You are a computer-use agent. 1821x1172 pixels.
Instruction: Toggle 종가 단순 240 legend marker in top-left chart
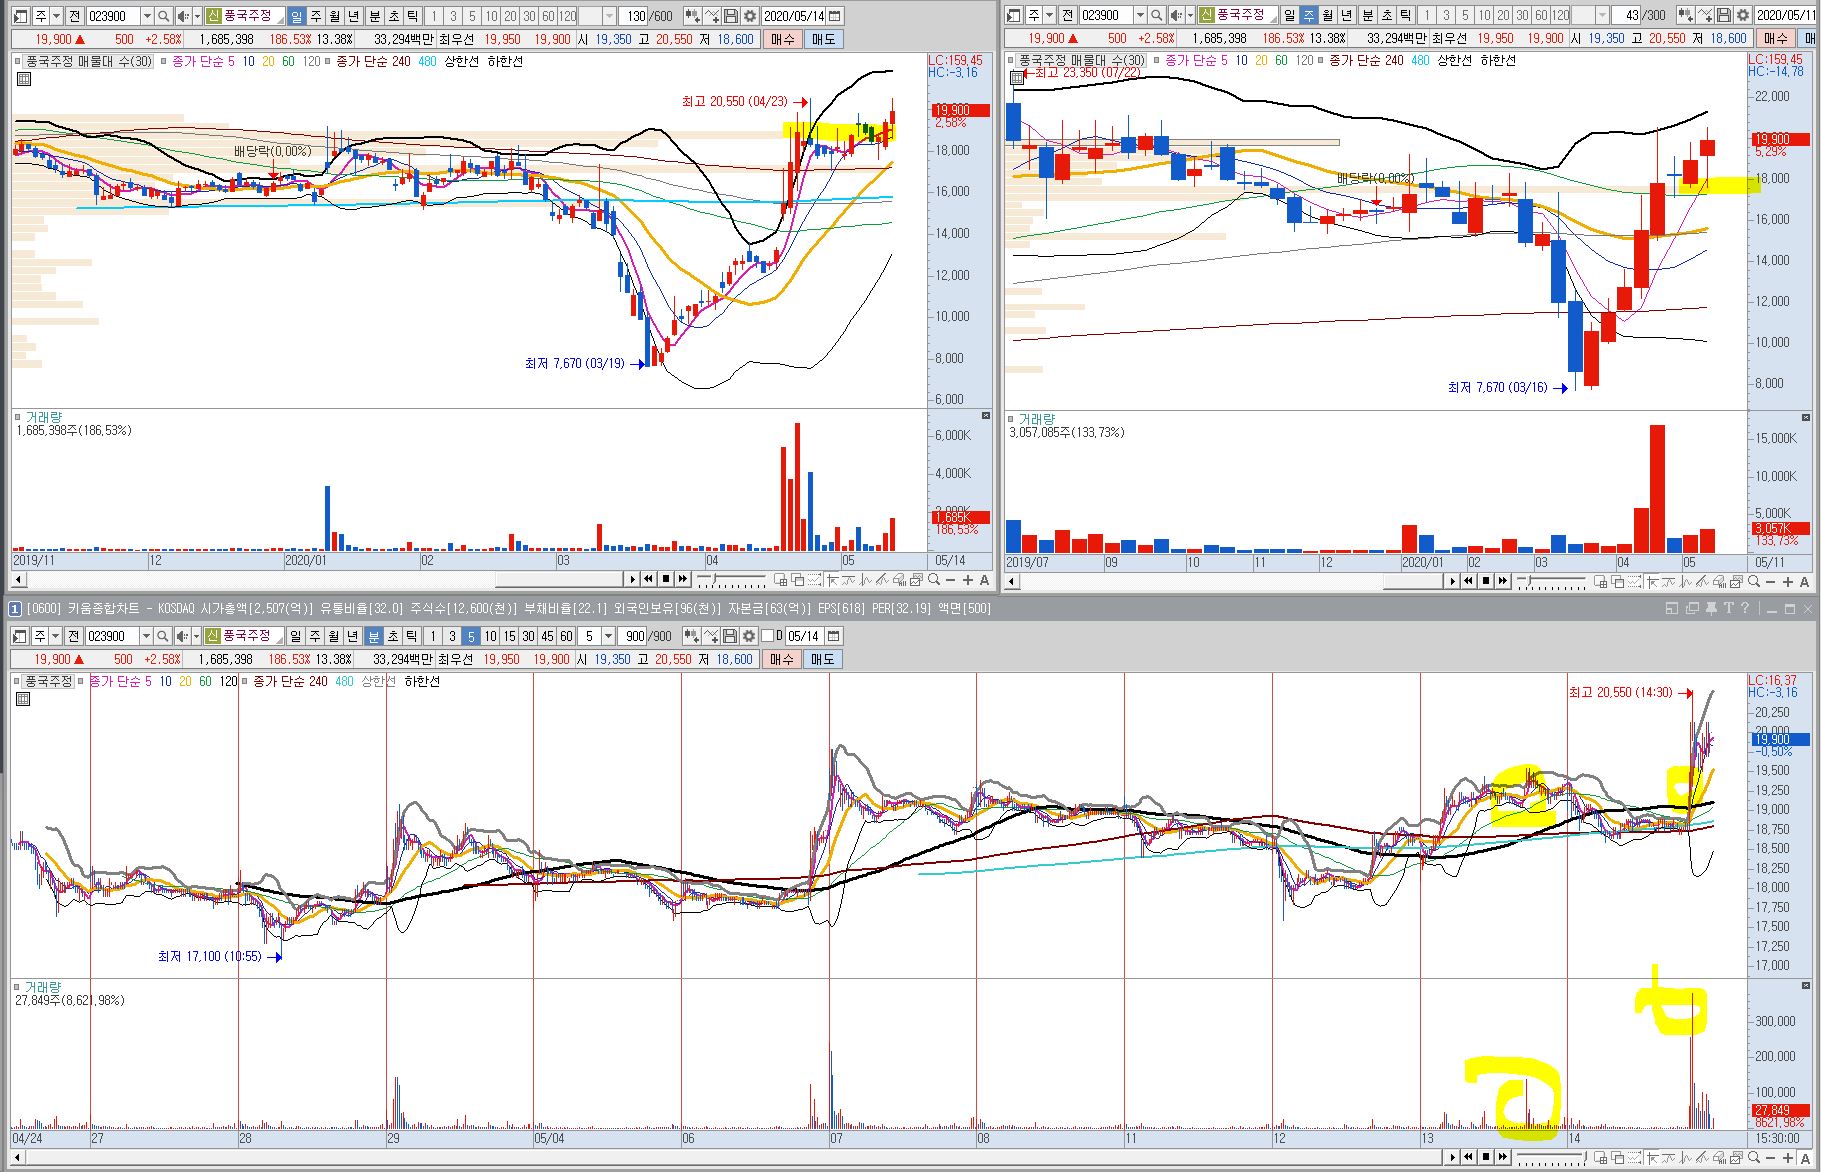pos(327,61)
